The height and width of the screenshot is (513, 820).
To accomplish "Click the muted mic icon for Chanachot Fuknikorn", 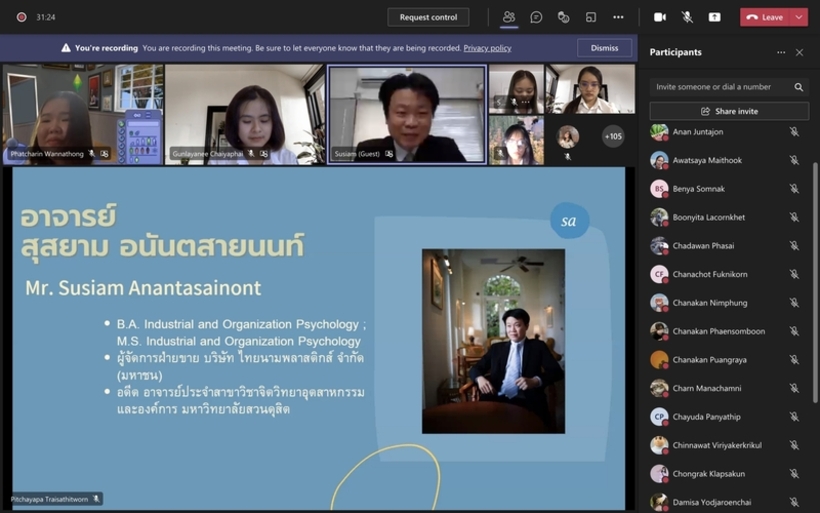I will point(794,274).
